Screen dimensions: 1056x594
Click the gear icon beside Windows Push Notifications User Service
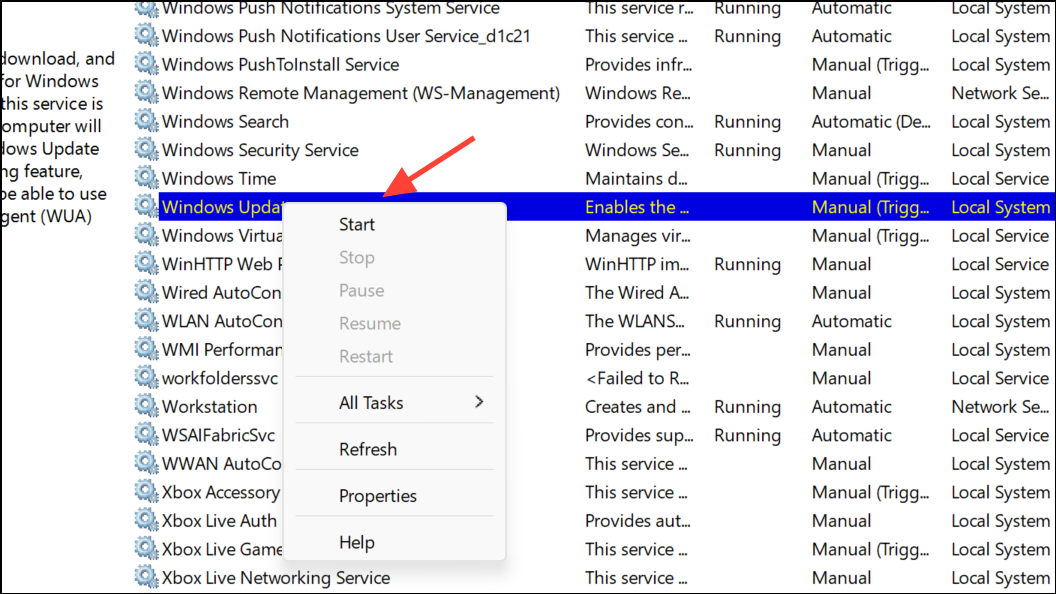coord(146,36)
